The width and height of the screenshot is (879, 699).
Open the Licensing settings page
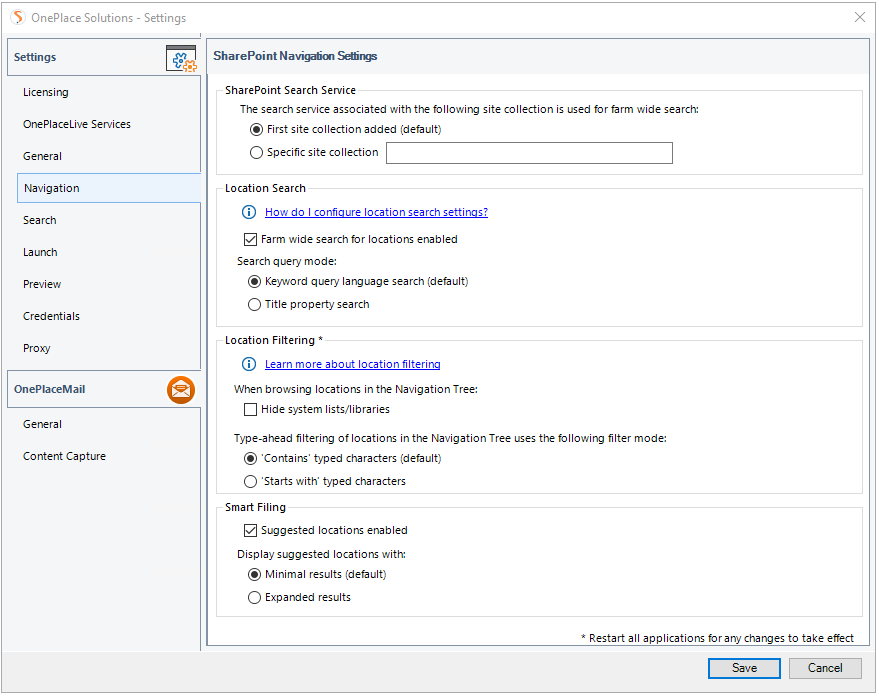46,92
